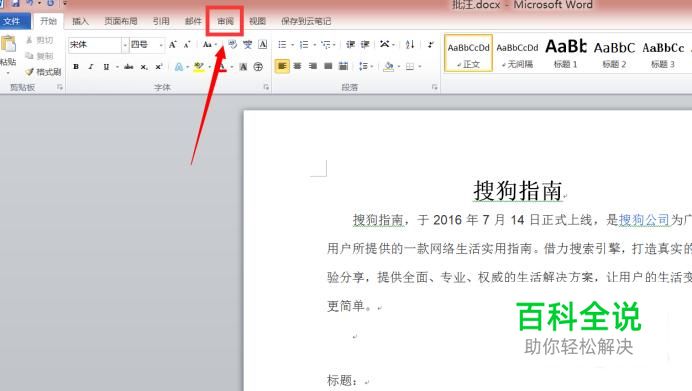692x391 pixels.
Task: Open the font size dropdown (四号)
Action: [161, 45]
